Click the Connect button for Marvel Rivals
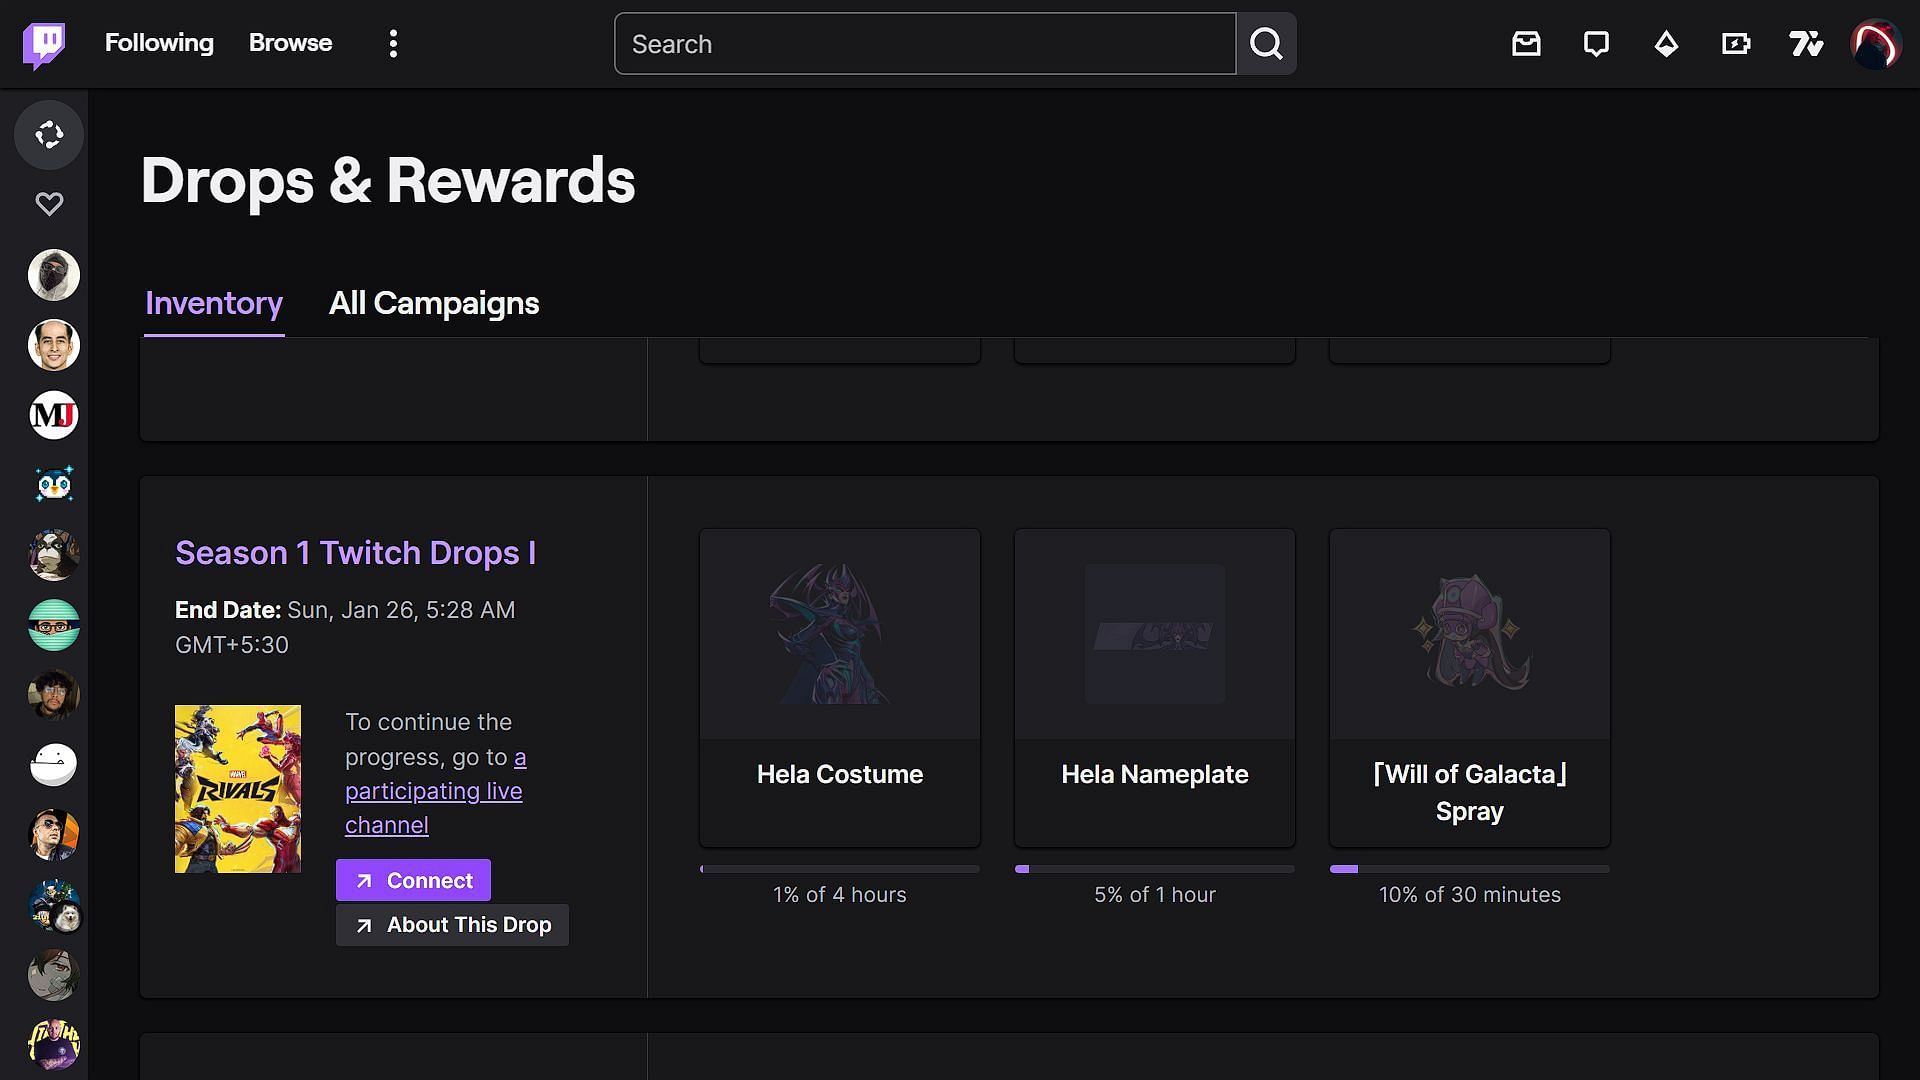Screen dimensions: 1920x1080 pos(413,880)
